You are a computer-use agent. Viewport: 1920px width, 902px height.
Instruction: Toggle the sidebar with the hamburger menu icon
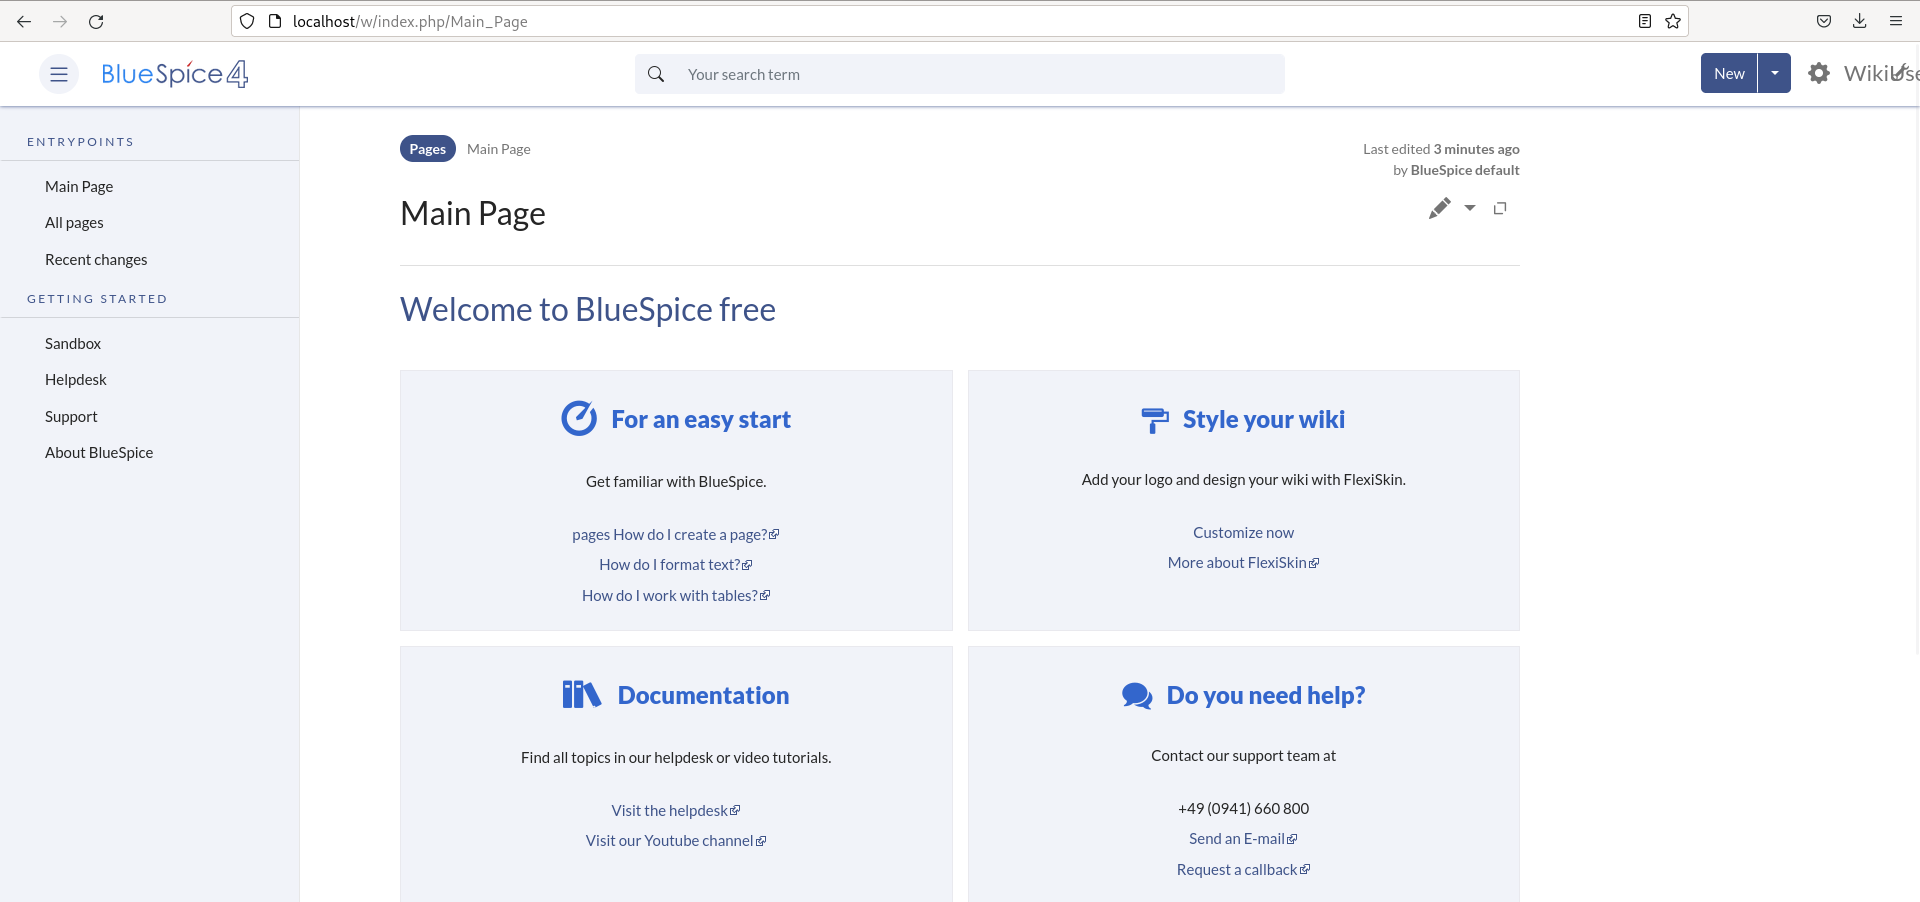tap(59, 74)
